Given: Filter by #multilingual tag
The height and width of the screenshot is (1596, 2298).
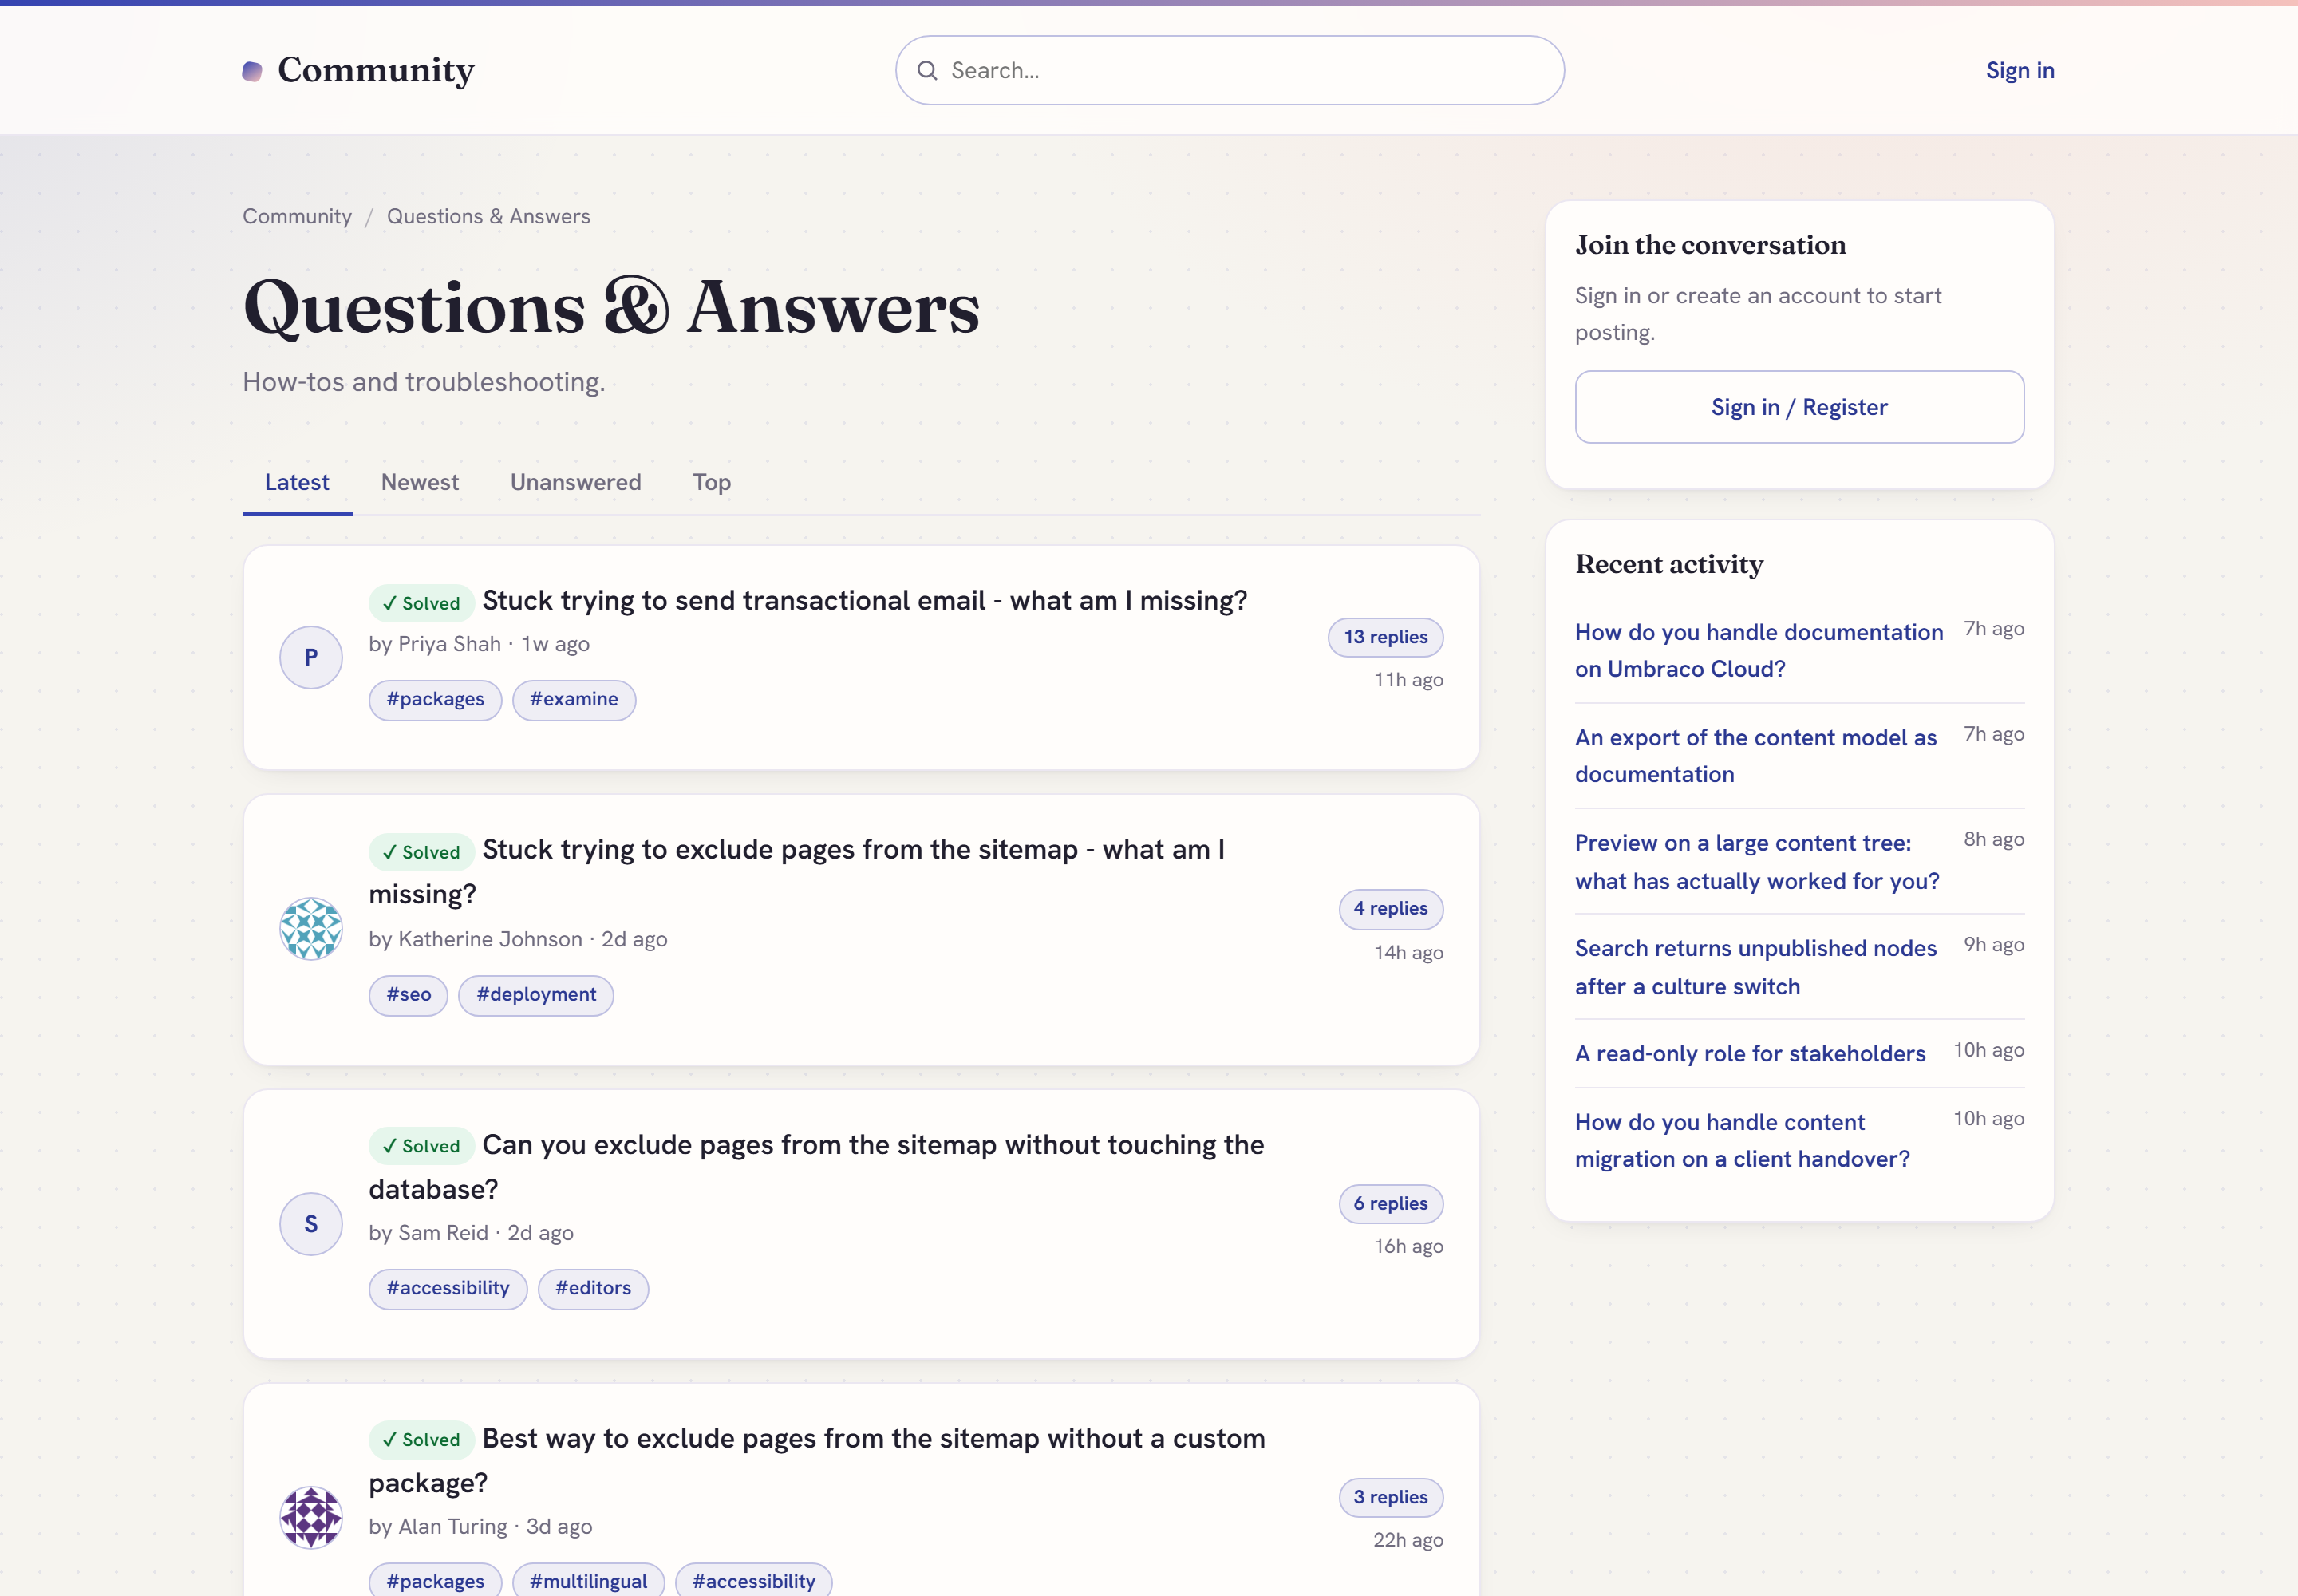Looking at the screenshot, I should pyautogui.click(x=588, y=1581).
